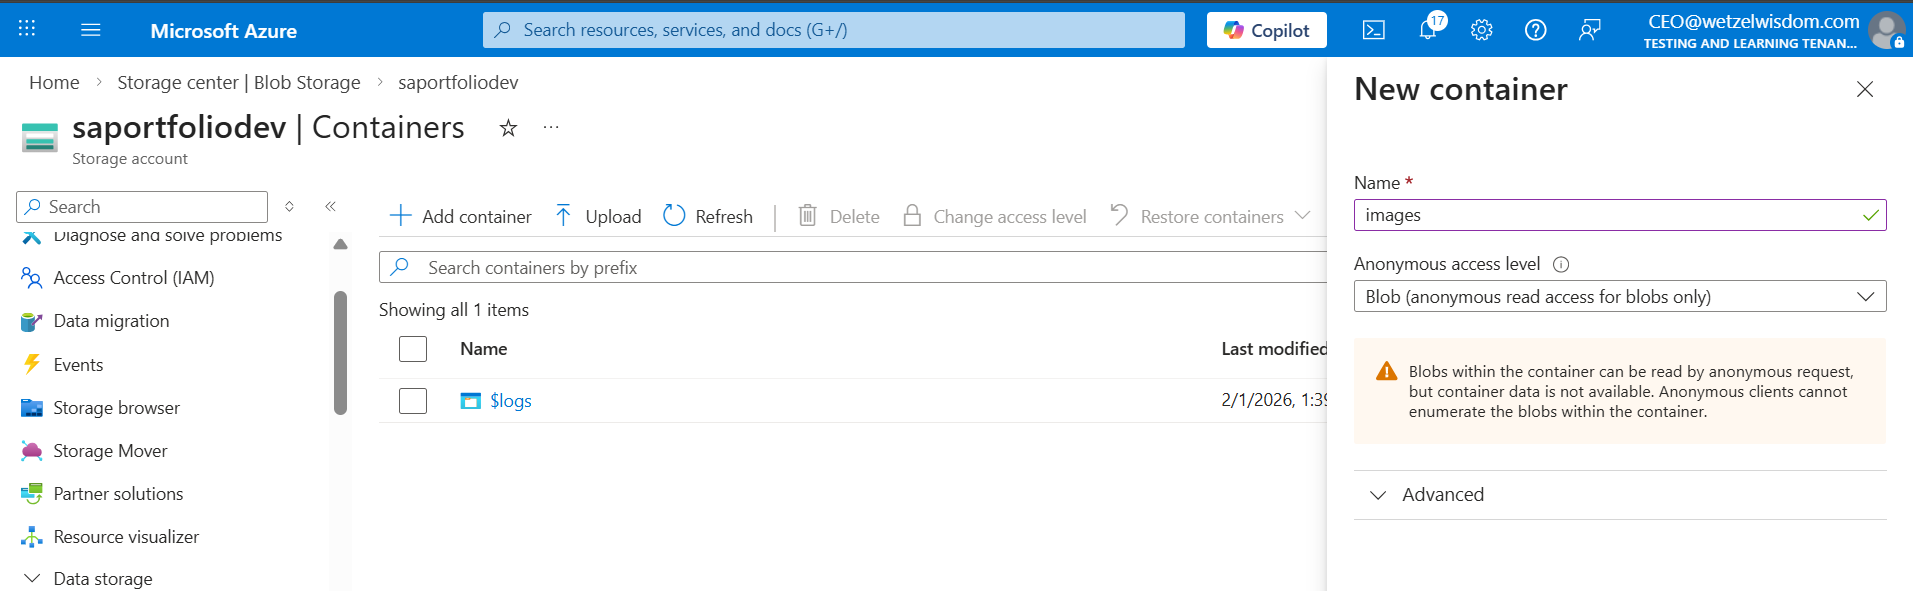Image resolution: width=1913 pixels, height=591 pixels.
Task: Open the Azure portal hamburger menu
Action: point(91,30)
